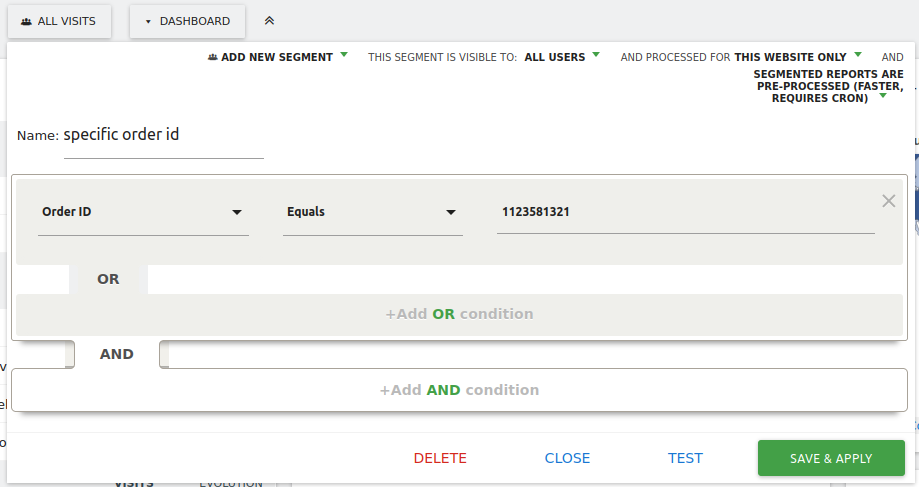The width and height of the screenshot is (919, 487).
Task: Click the Add New Segment arrow
Action: click(344, 56)
